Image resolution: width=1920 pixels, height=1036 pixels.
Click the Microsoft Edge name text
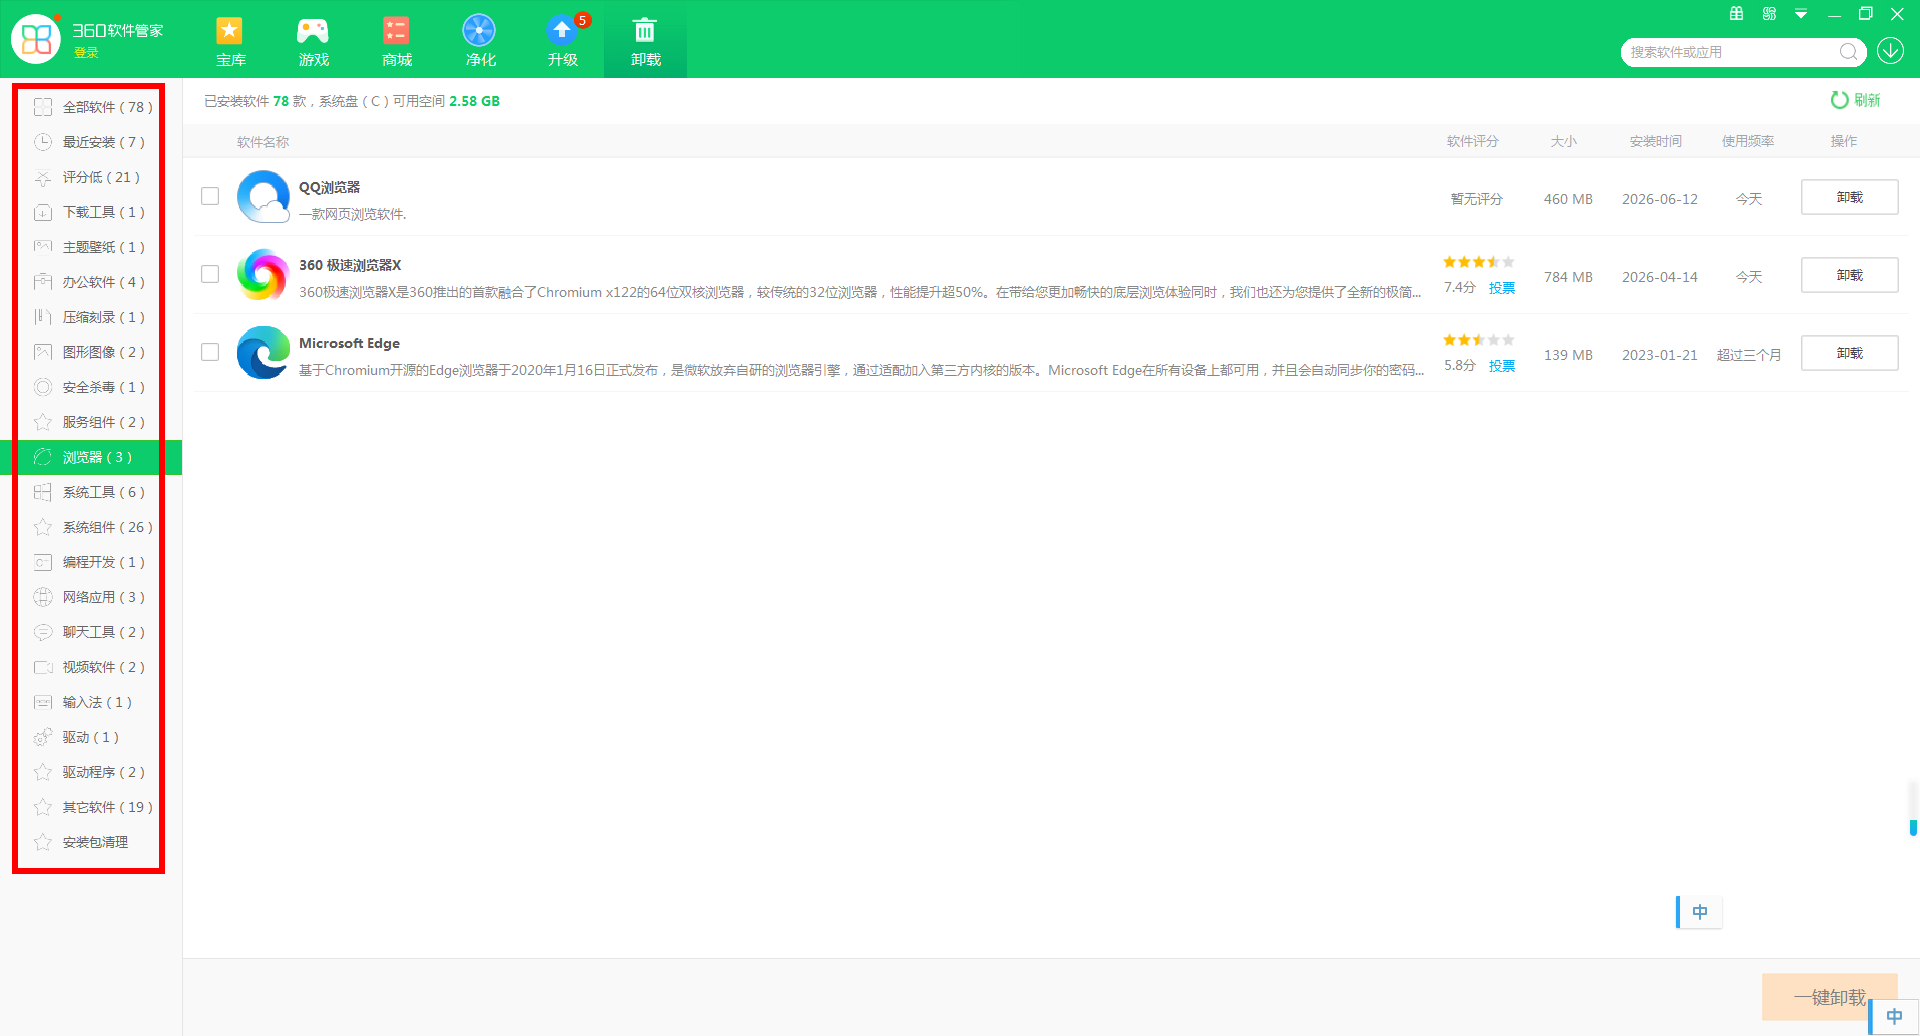(x=349, y=343)
